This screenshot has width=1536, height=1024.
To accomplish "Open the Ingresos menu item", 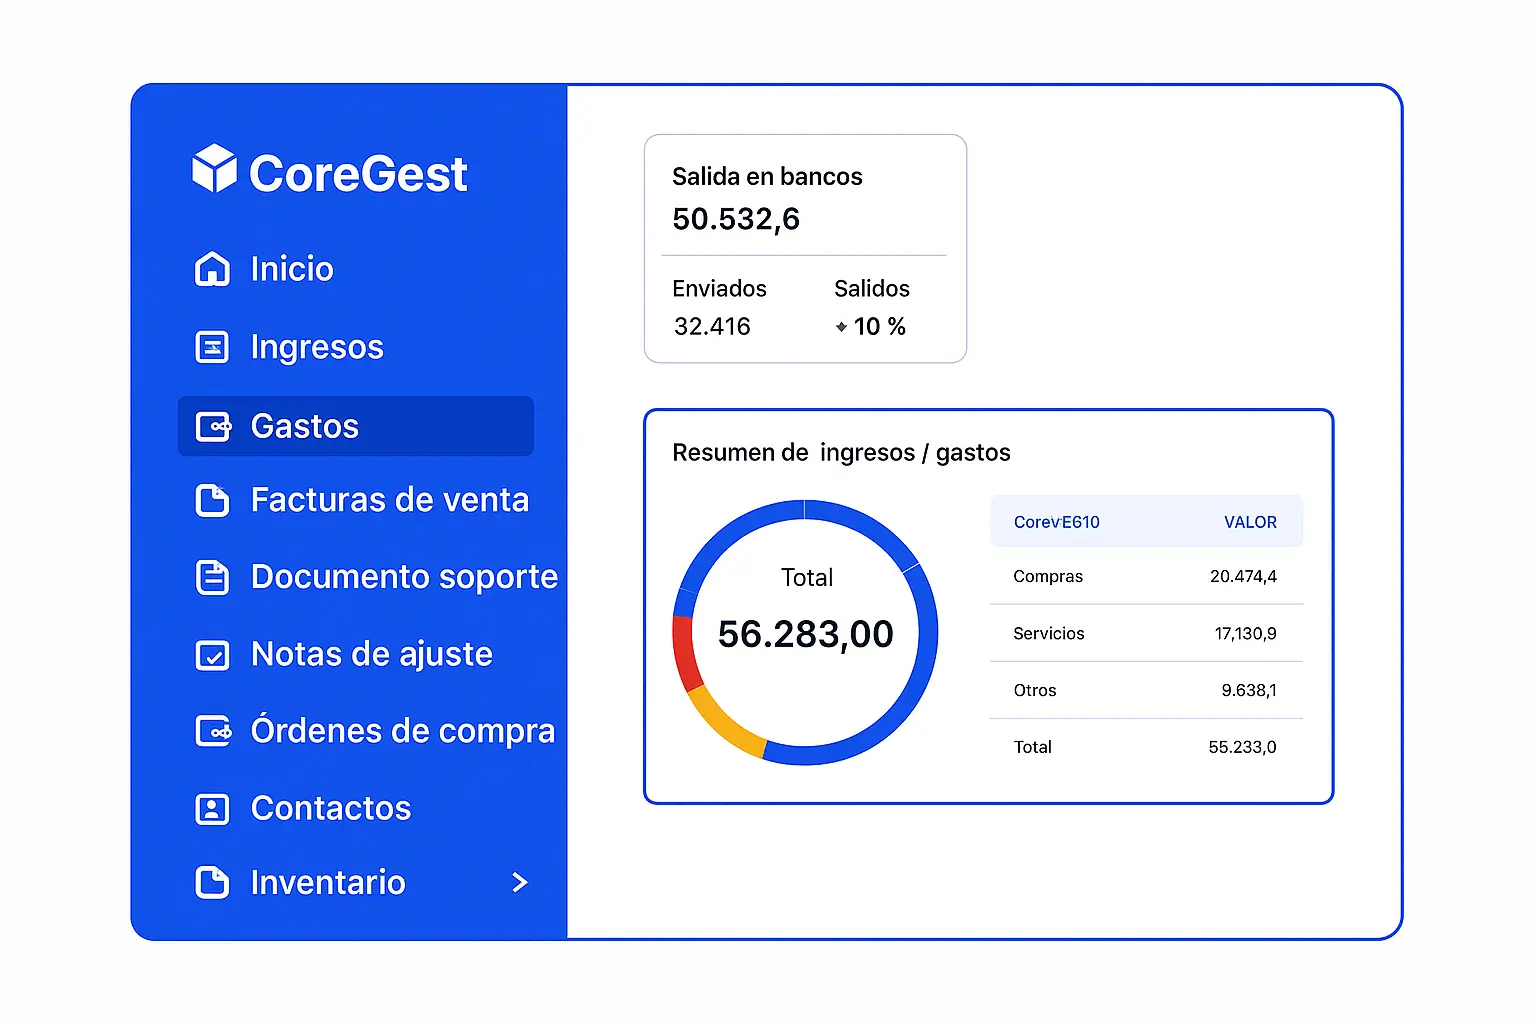I will (316, 347).
